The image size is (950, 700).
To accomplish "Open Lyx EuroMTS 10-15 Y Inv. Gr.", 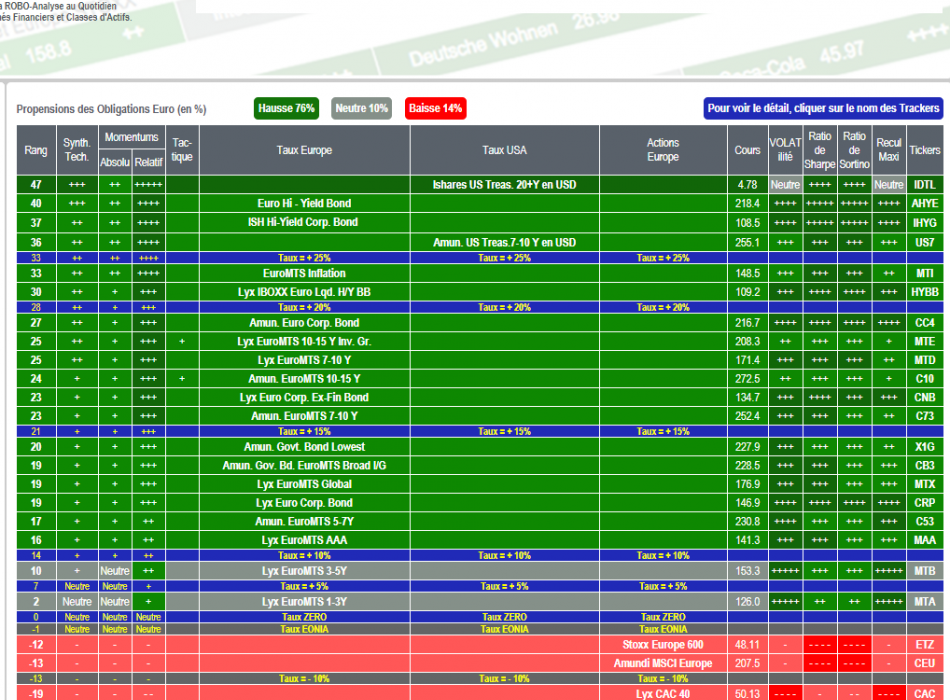I will pyautogui.click(x=304, y=342).
